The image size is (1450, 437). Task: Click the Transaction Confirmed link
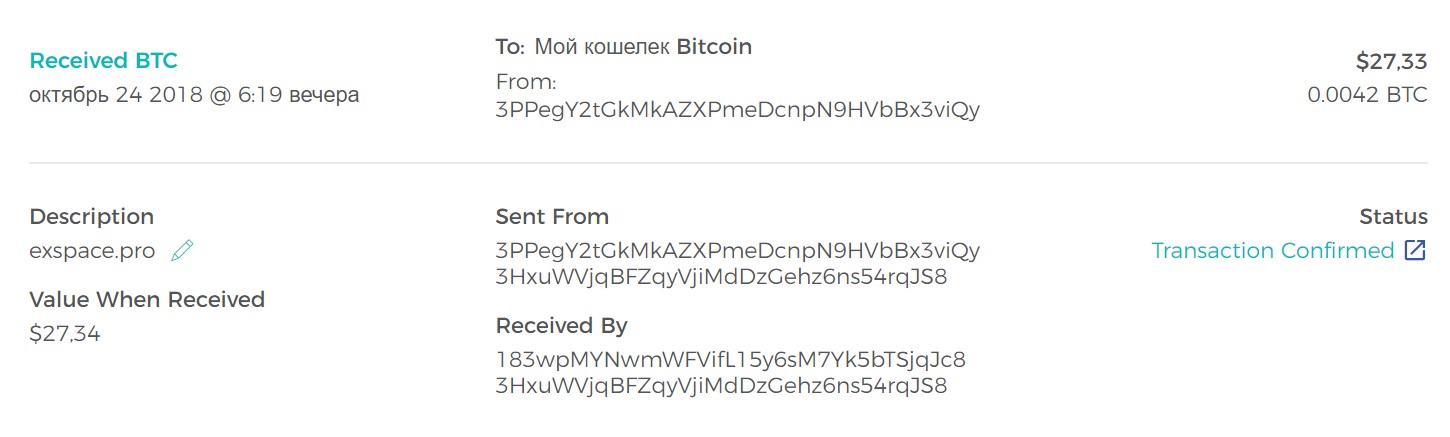click(1272, 250)
